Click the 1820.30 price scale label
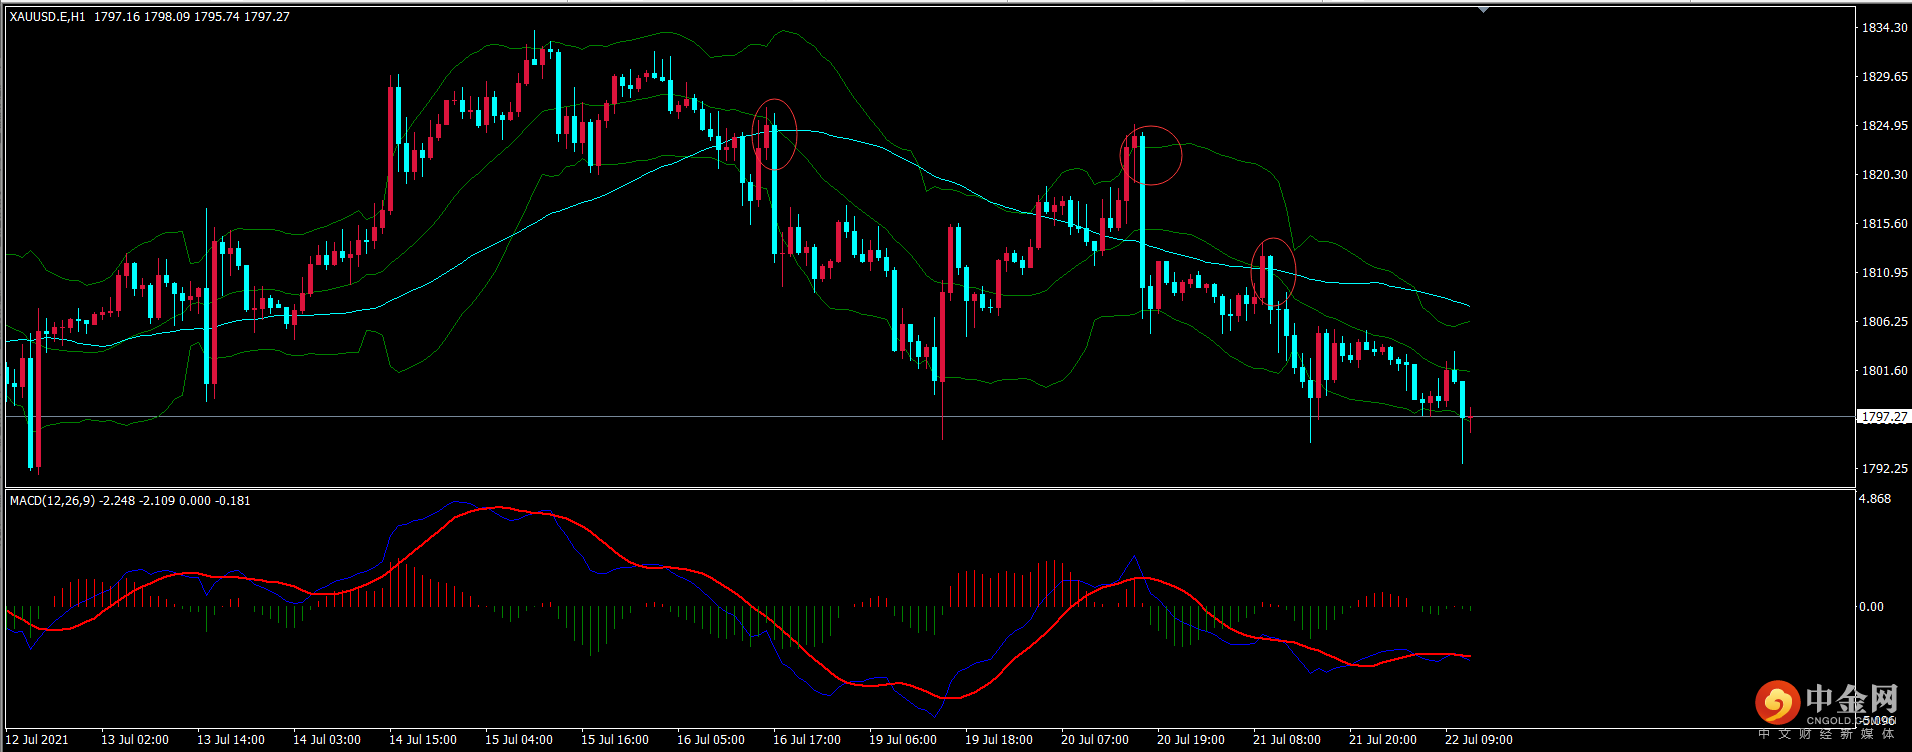Screen dimensions: 1912x752 [x=1883, y=175]
